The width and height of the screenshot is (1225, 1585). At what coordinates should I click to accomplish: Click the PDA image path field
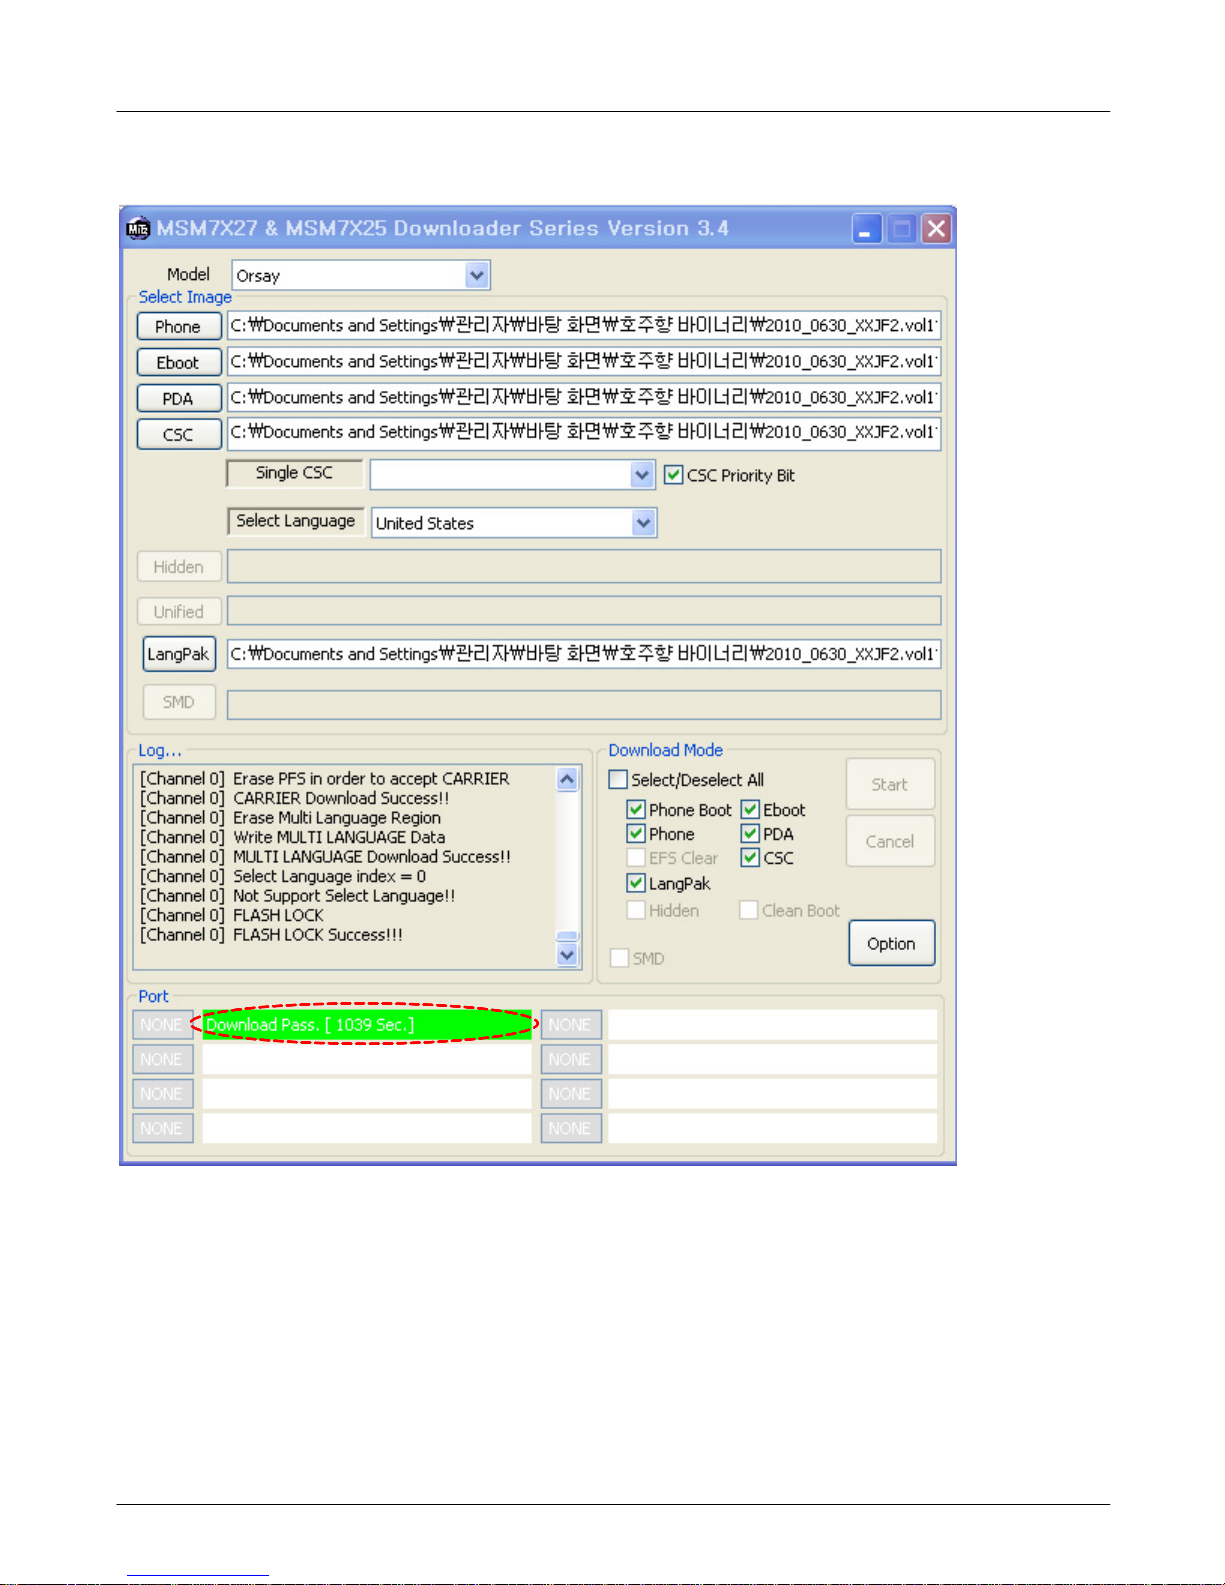click(x=584, y=397)
